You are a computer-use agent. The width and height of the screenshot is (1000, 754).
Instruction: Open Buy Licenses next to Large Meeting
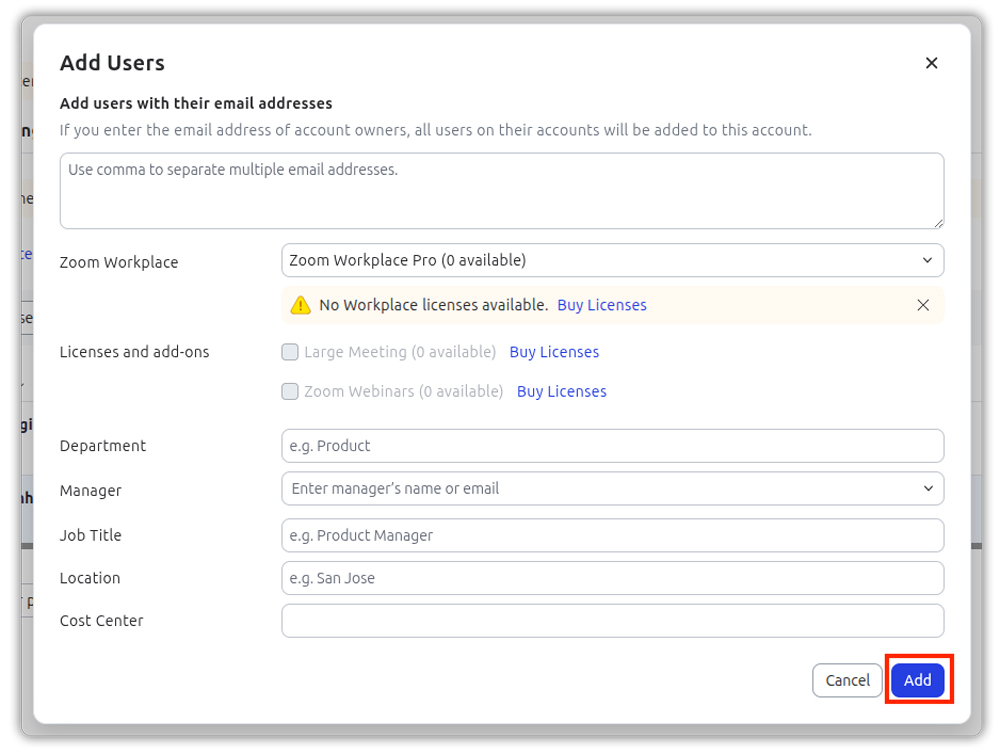click(x=554, y=351)
